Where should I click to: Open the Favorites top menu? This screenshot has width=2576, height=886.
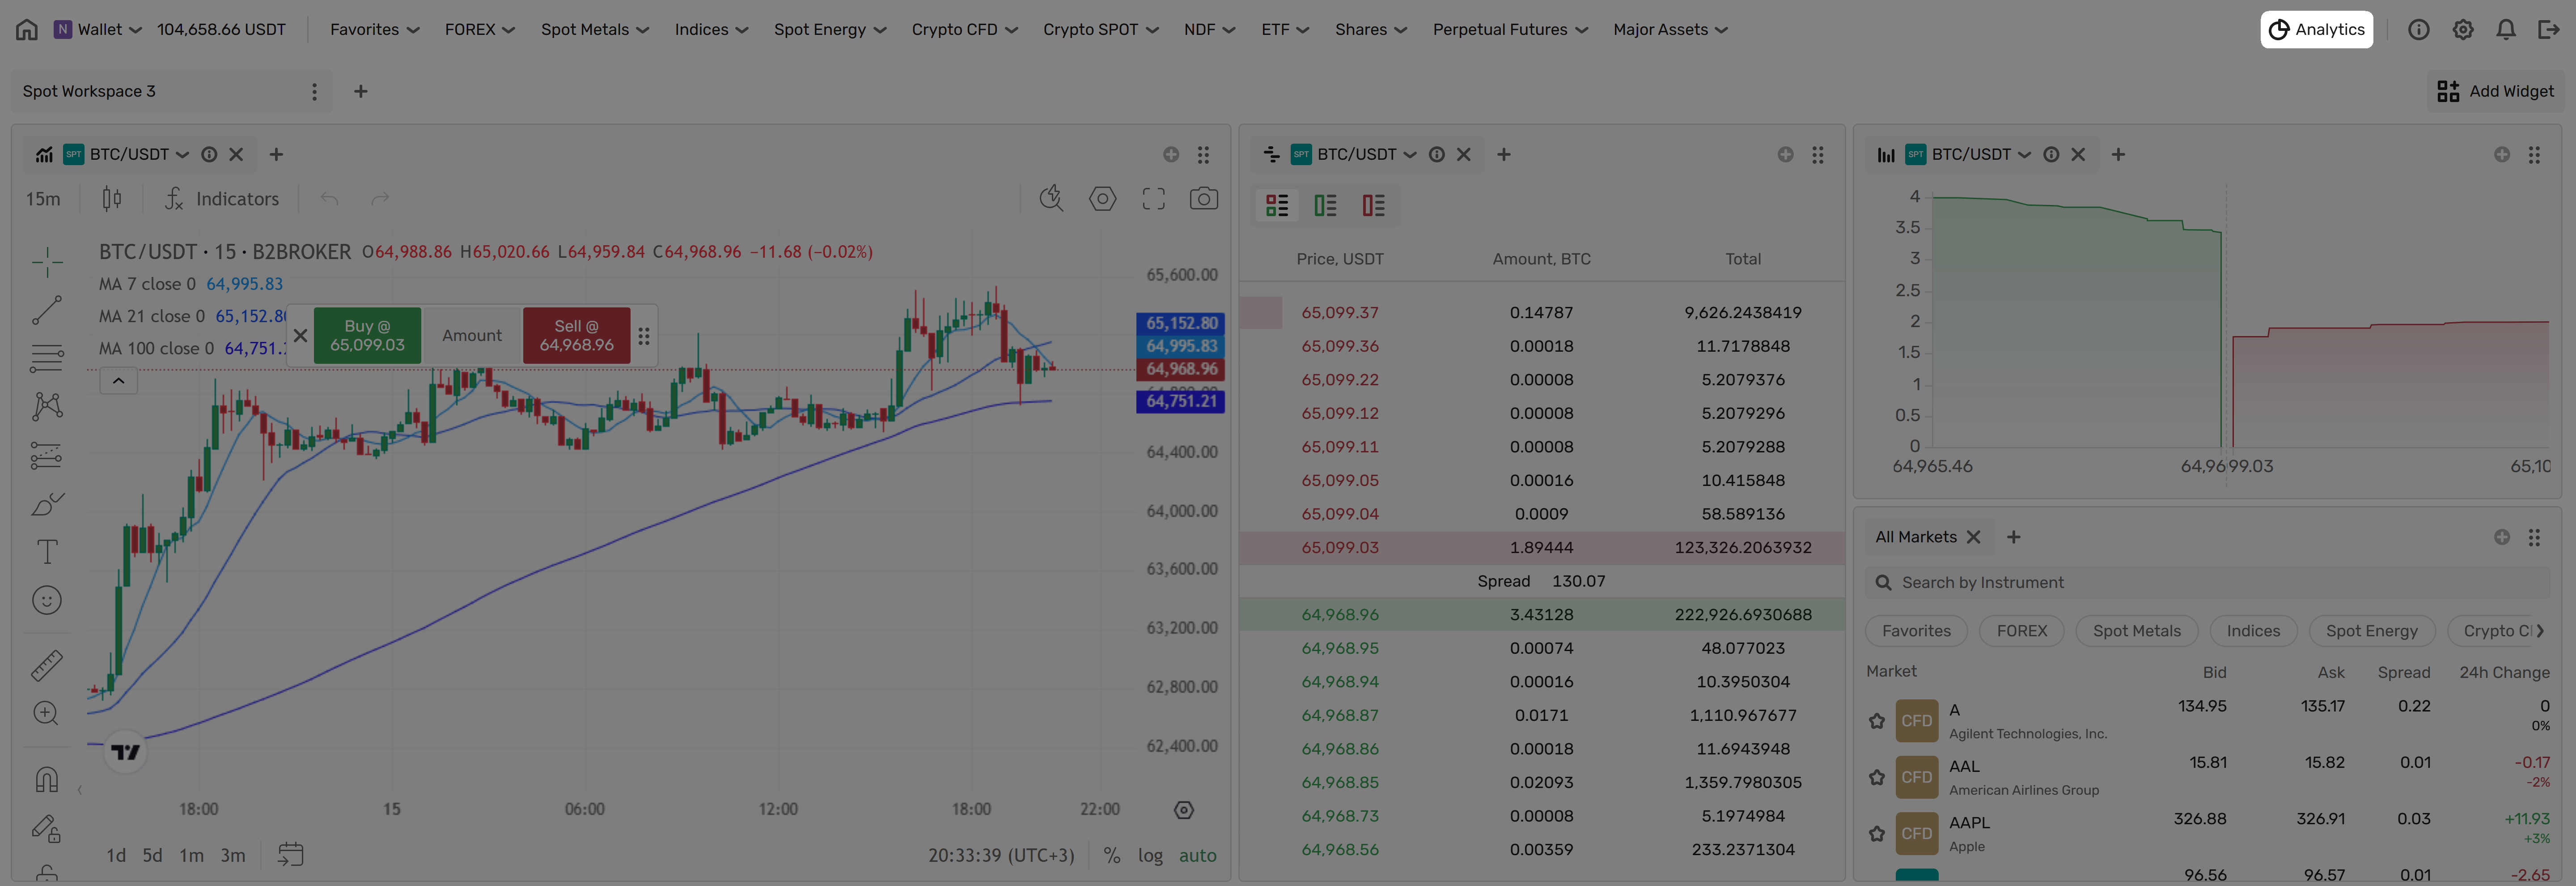[375, 29]
